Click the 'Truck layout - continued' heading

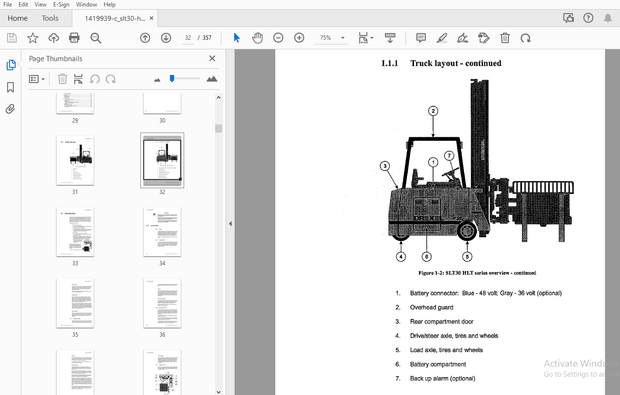456,63
